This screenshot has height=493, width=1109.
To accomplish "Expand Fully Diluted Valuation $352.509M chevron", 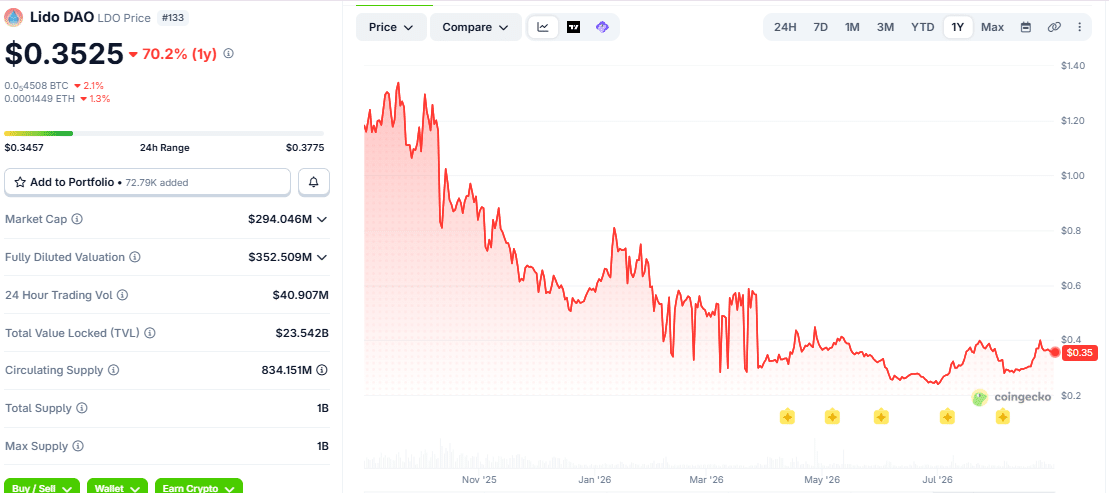I will (322, 257).
